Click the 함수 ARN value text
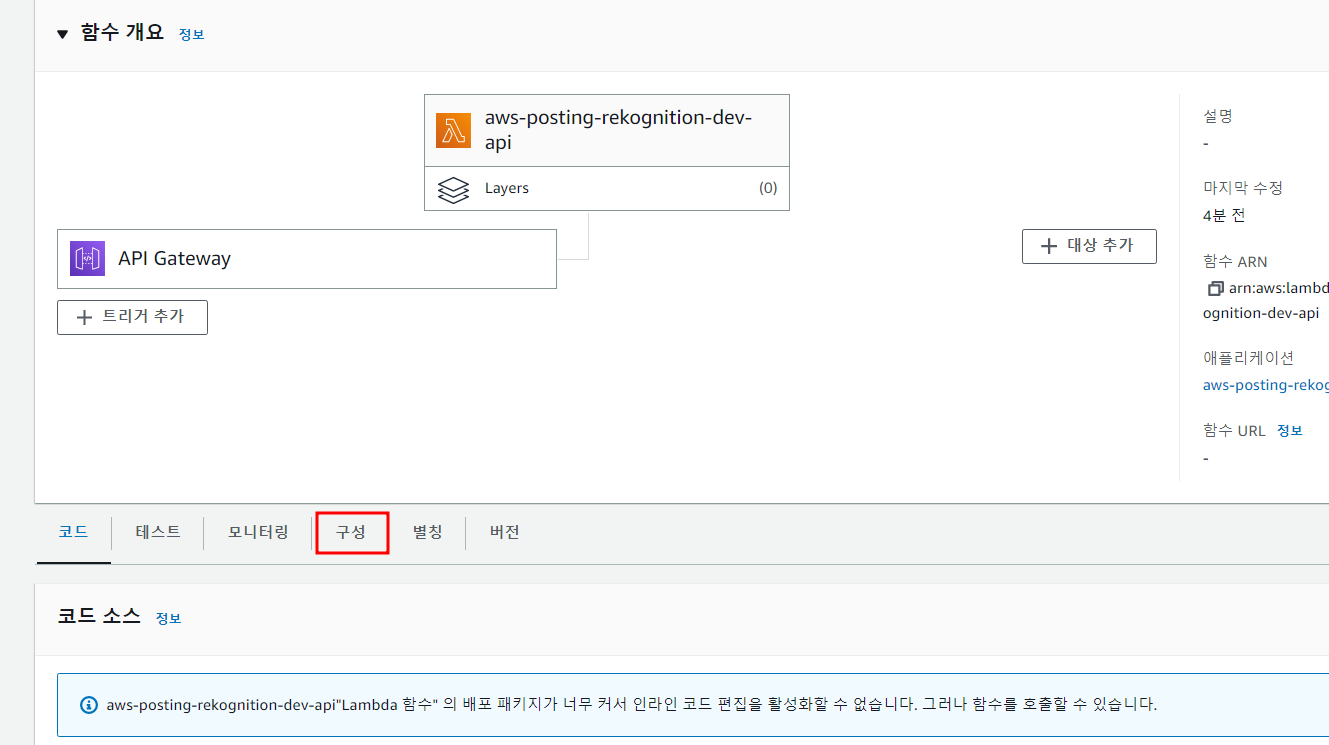The height and width of the screenshot is (745, 1329). pyautogui.click(x=1266, y=301)
